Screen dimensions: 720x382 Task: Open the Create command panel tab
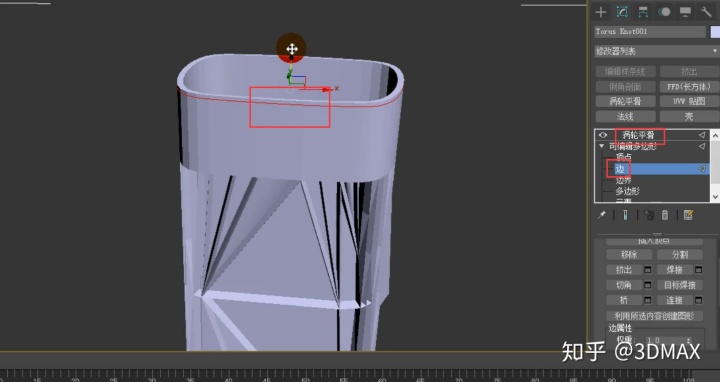[601, 12]
